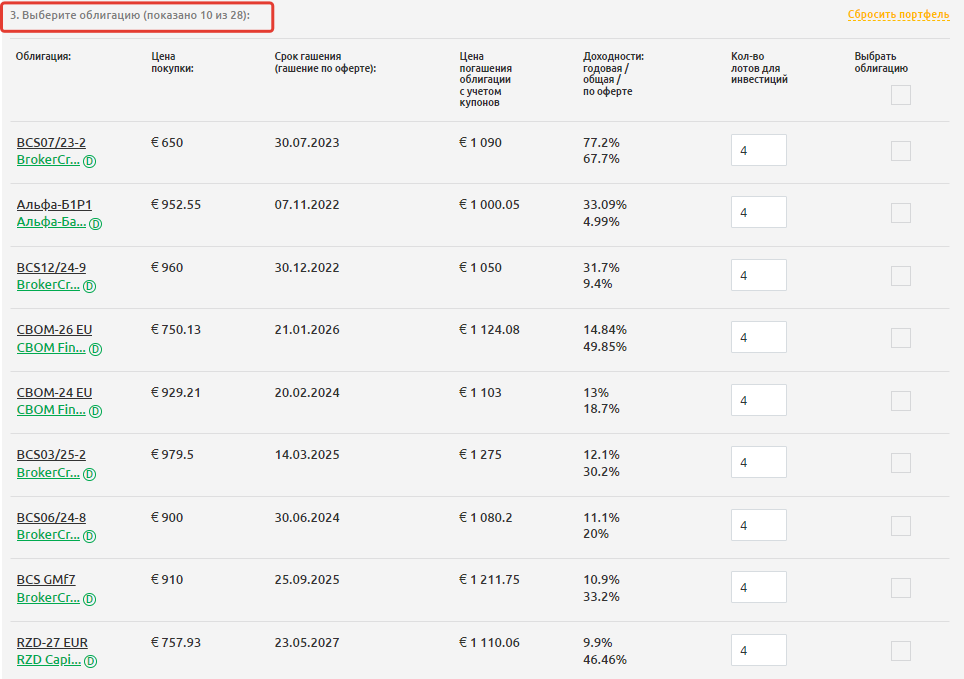This screenshot has width=964, height=679.
Task: Select the CBOM-26 EU bond checkbox
Action: [901, 338]
